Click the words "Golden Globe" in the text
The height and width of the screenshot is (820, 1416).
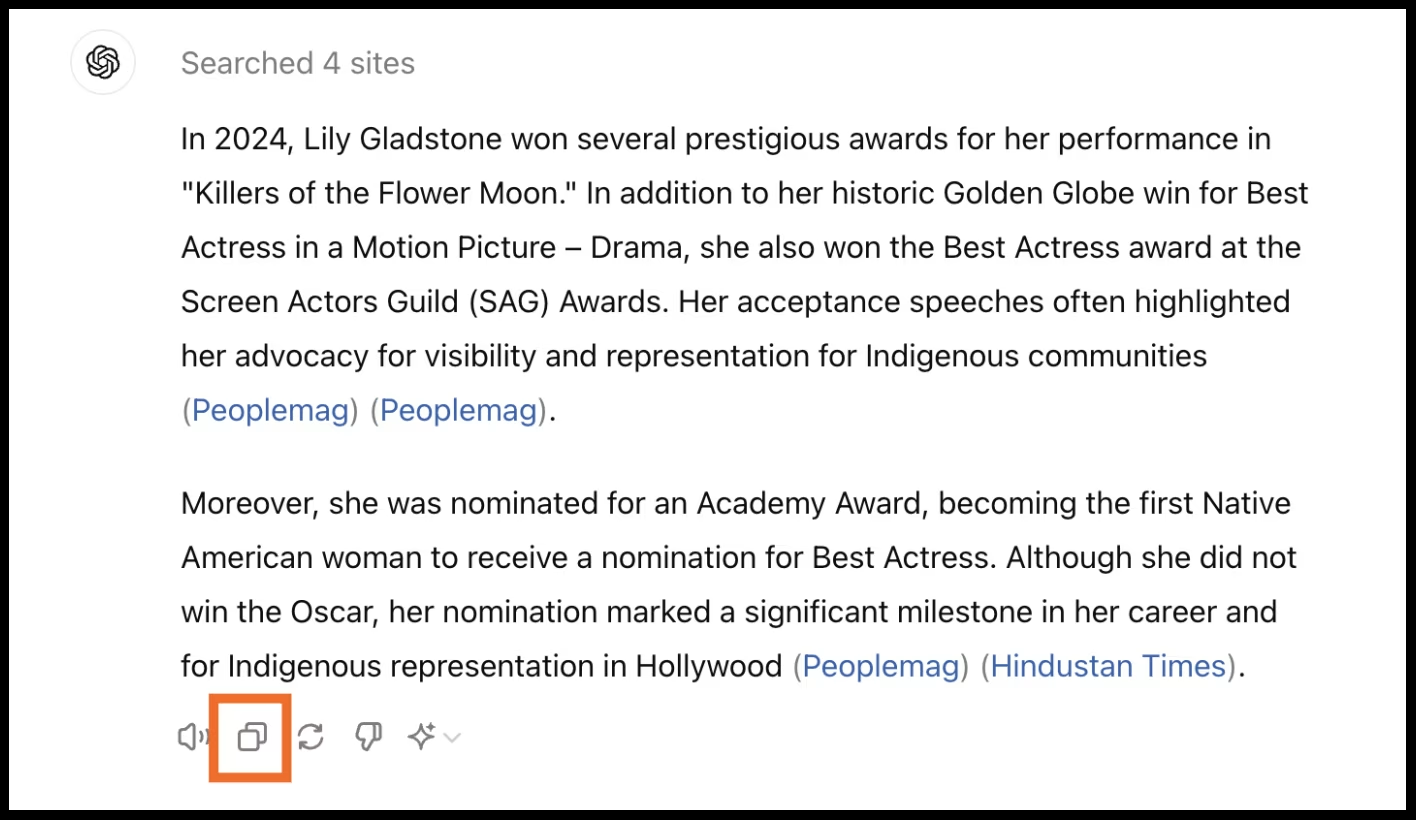pos(1035,192)
